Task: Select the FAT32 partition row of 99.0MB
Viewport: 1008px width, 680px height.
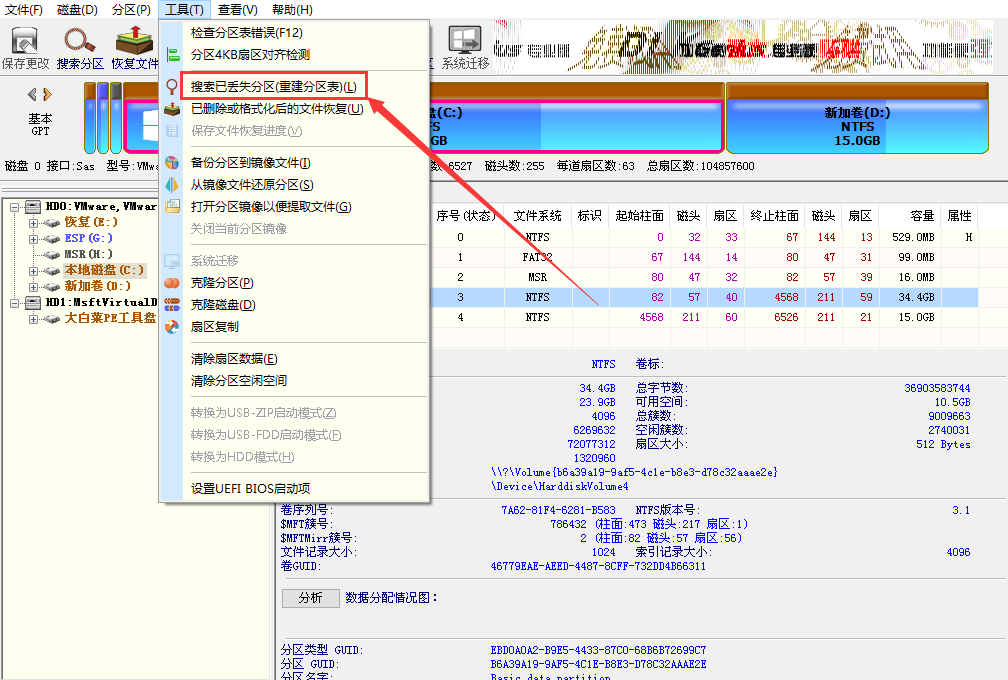Action: coord(704,257)
